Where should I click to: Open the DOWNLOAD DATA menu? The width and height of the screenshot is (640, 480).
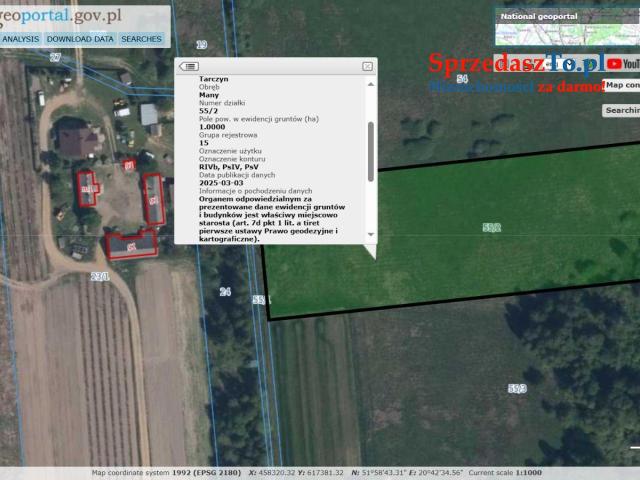click(x=80, y=39)
